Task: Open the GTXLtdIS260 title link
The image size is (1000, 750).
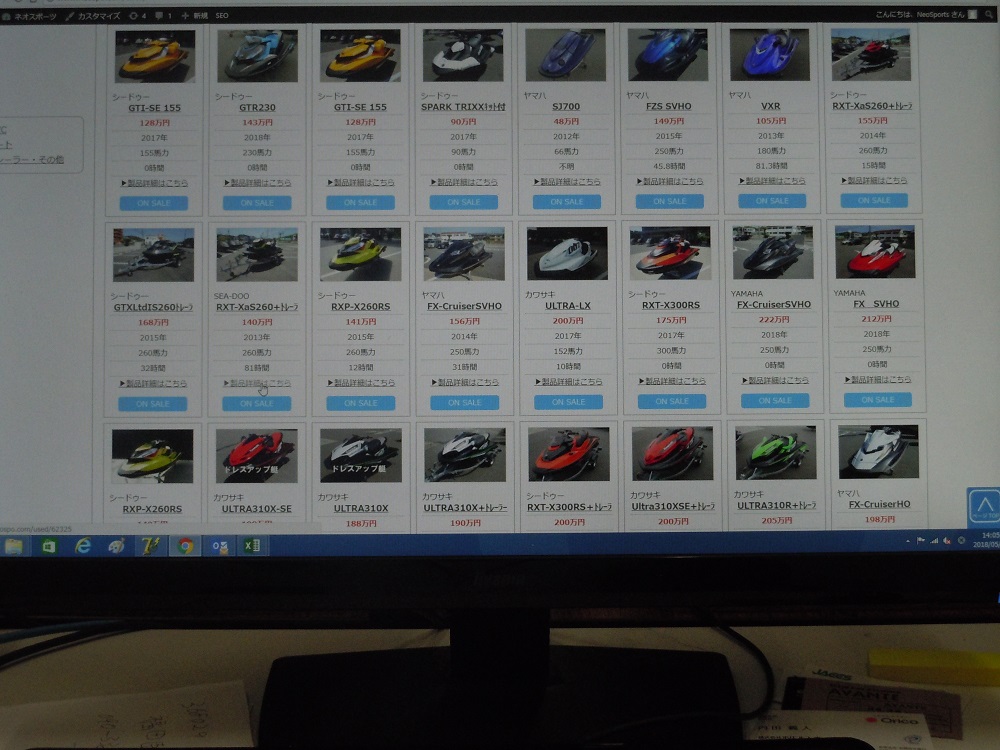Action: 153,307
